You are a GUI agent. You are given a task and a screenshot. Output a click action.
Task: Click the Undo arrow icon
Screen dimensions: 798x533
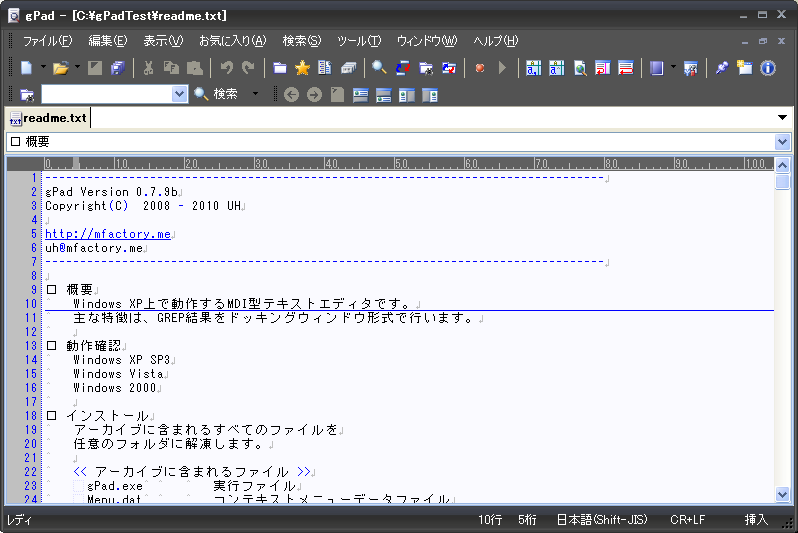[227, 68]
